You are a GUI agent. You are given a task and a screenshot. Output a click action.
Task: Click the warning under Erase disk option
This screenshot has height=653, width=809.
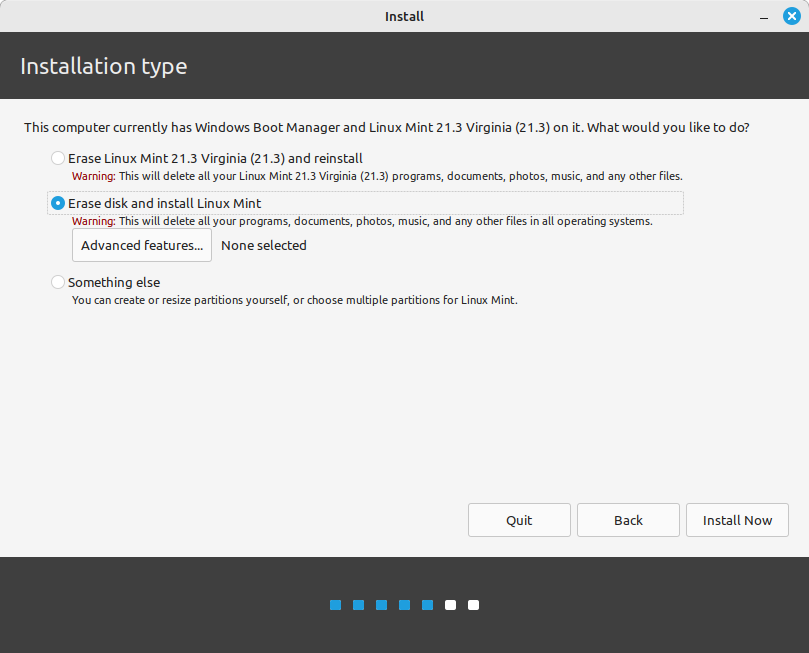362,221
